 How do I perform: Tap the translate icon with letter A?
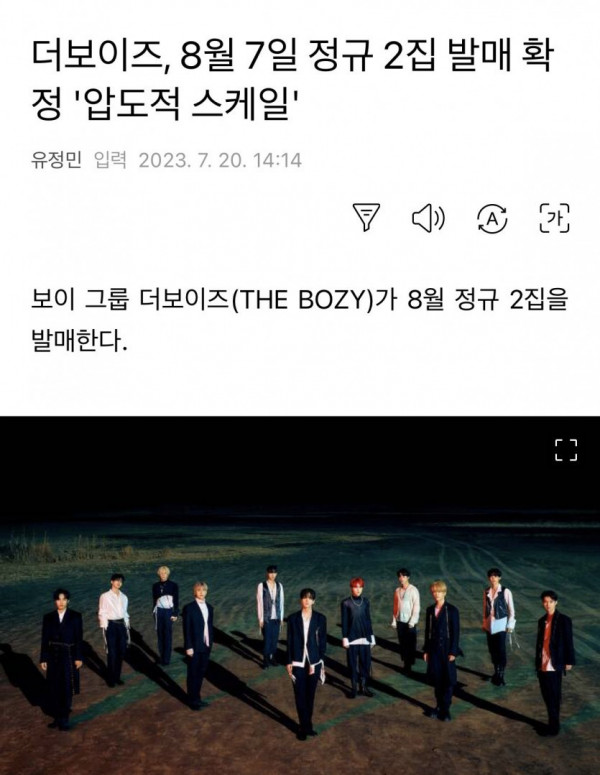pyautogui.click(x=492, y=218)
